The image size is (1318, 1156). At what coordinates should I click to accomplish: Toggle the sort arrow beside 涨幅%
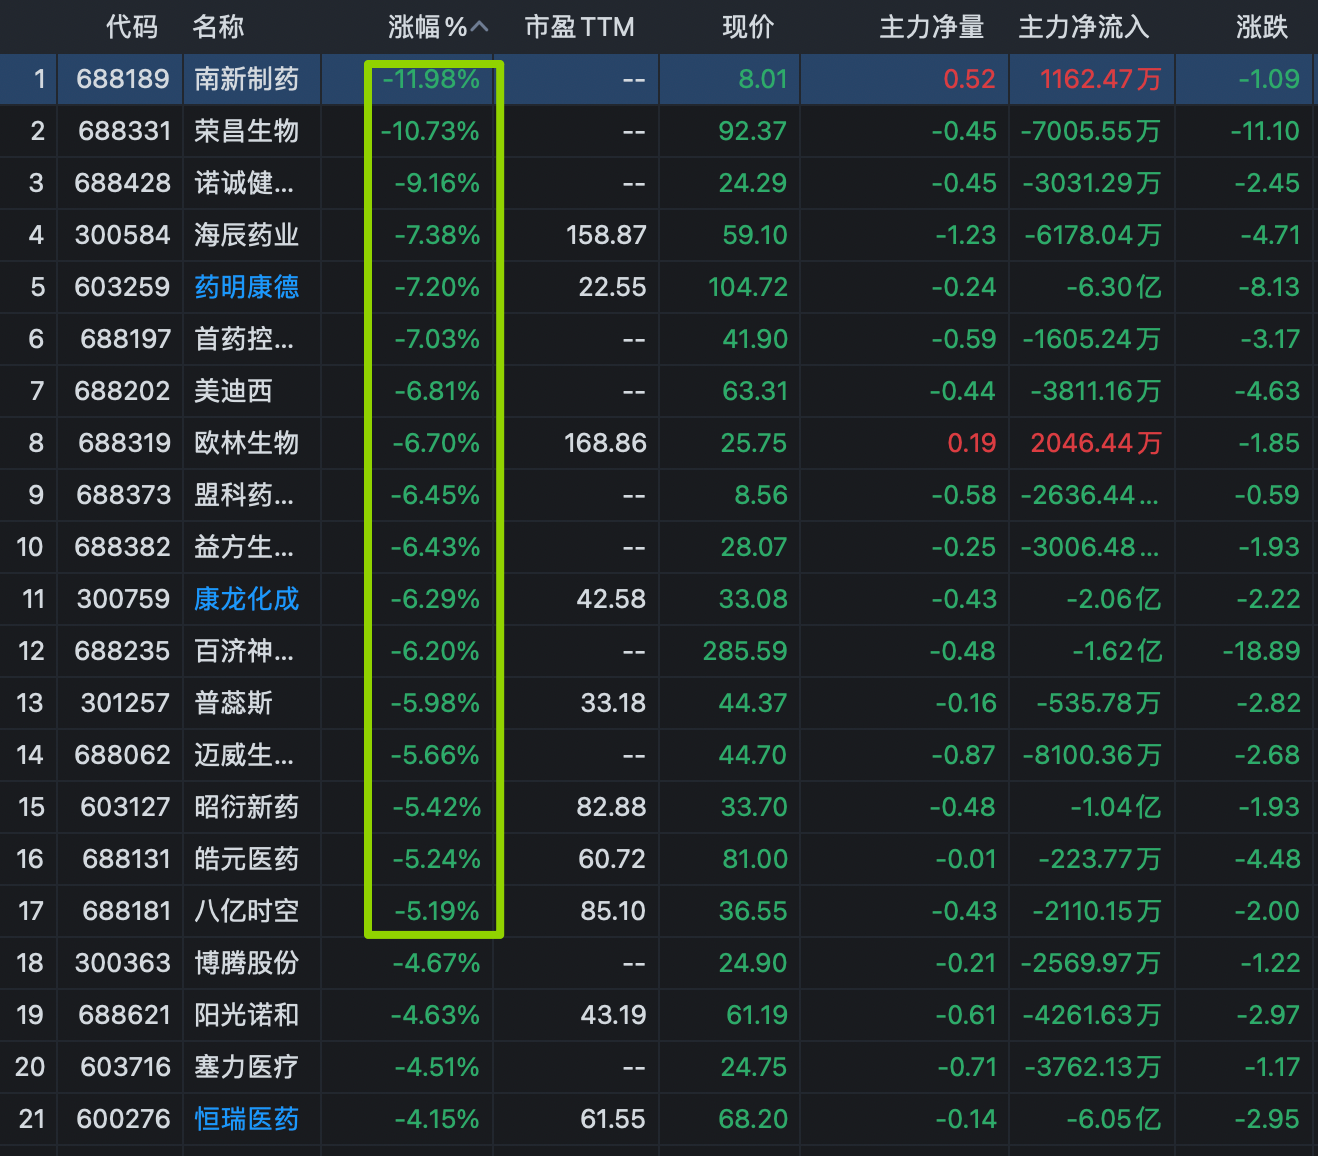point(480,27)
